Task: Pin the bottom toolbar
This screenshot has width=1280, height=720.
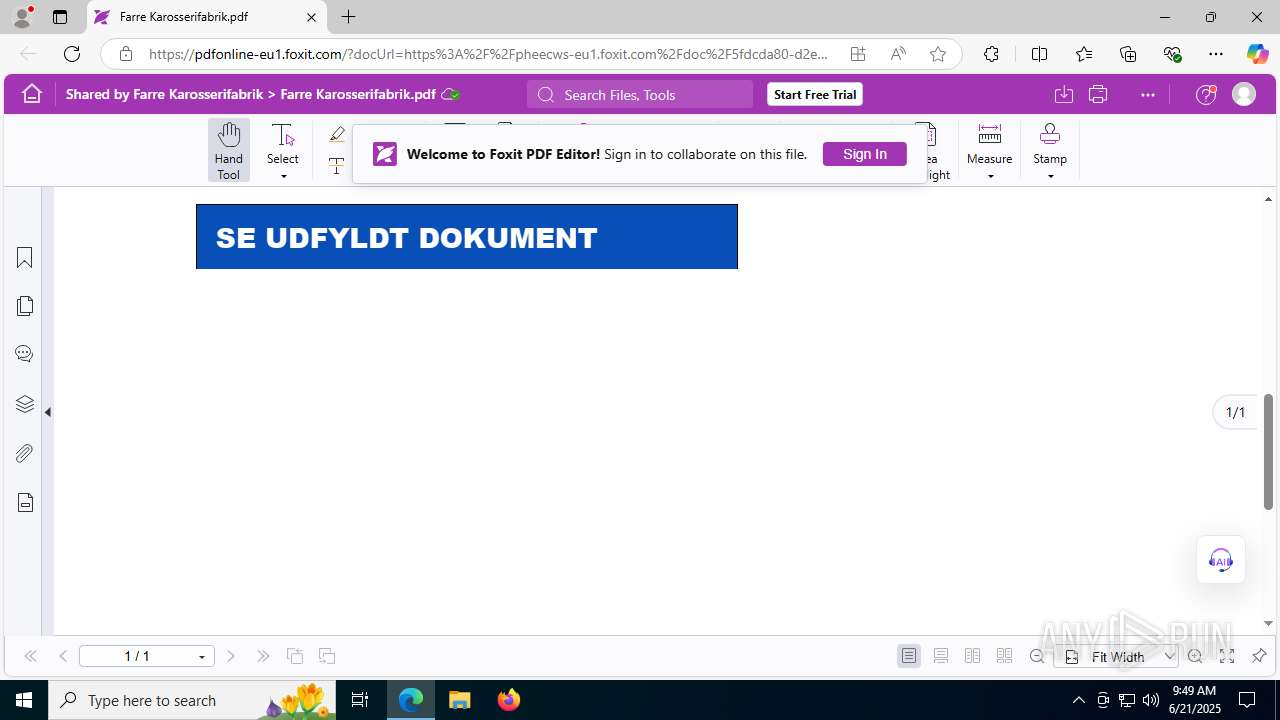Action: point(1259,656)
